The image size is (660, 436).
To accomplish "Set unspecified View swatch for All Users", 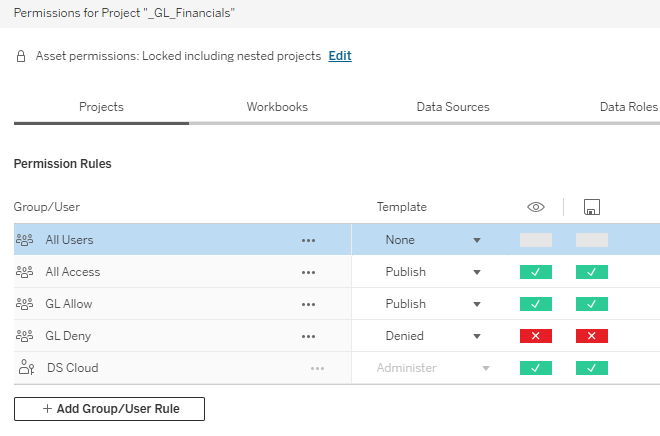I will pyautogui.click(x=536, y=240).
